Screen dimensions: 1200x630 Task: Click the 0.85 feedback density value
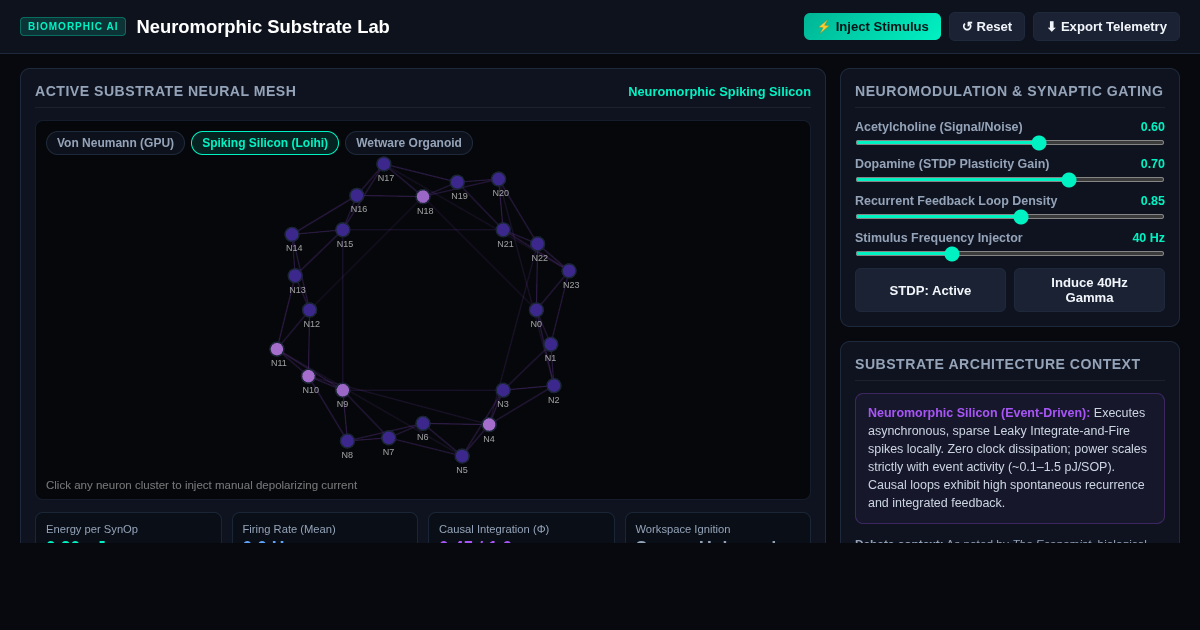[1152, 201]
